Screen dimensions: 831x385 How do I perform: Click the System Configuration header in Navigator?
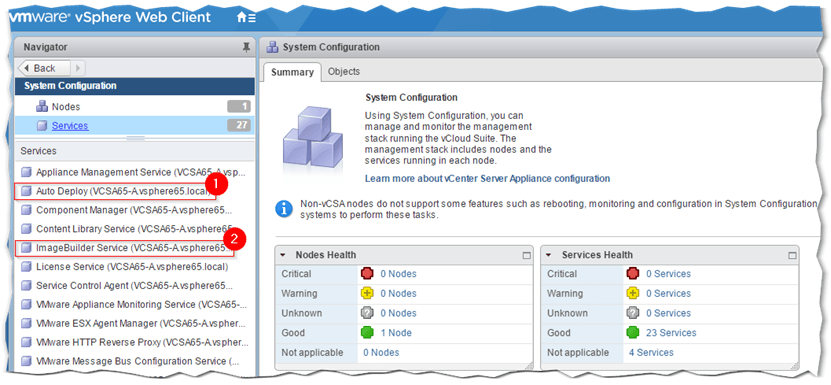click(135, 86)
